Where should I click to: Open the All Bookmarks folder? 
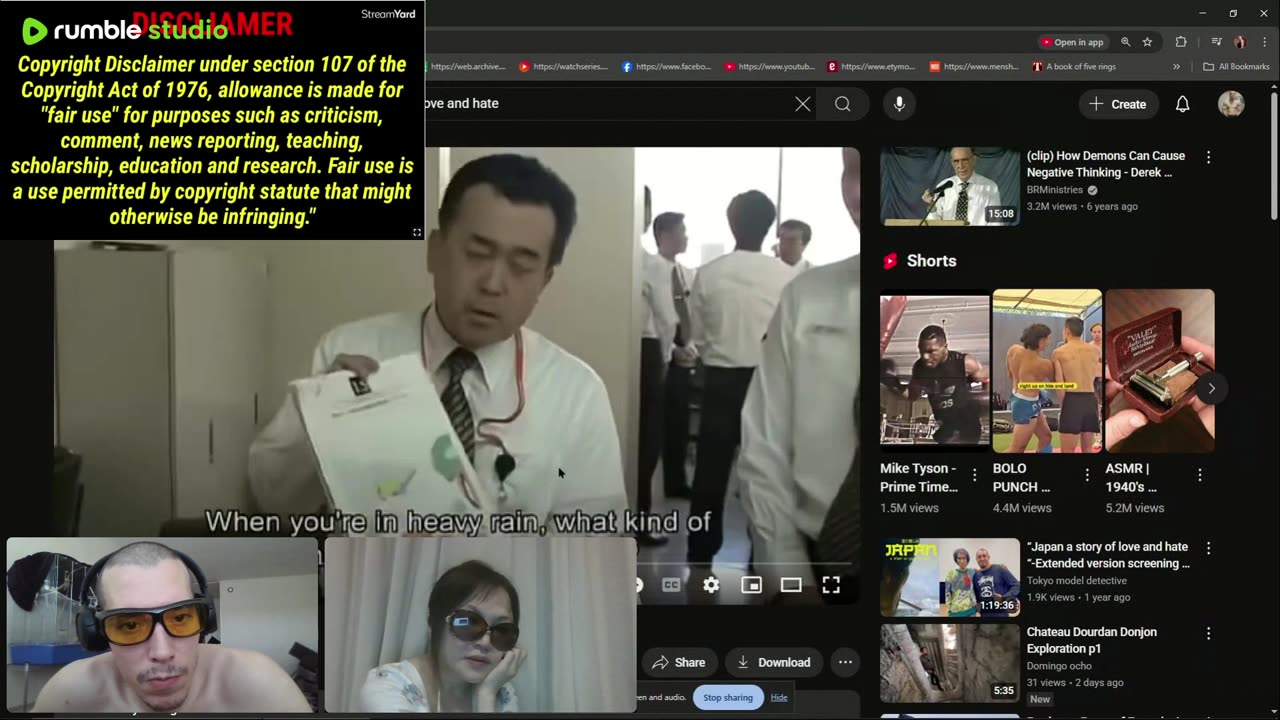1236,67
